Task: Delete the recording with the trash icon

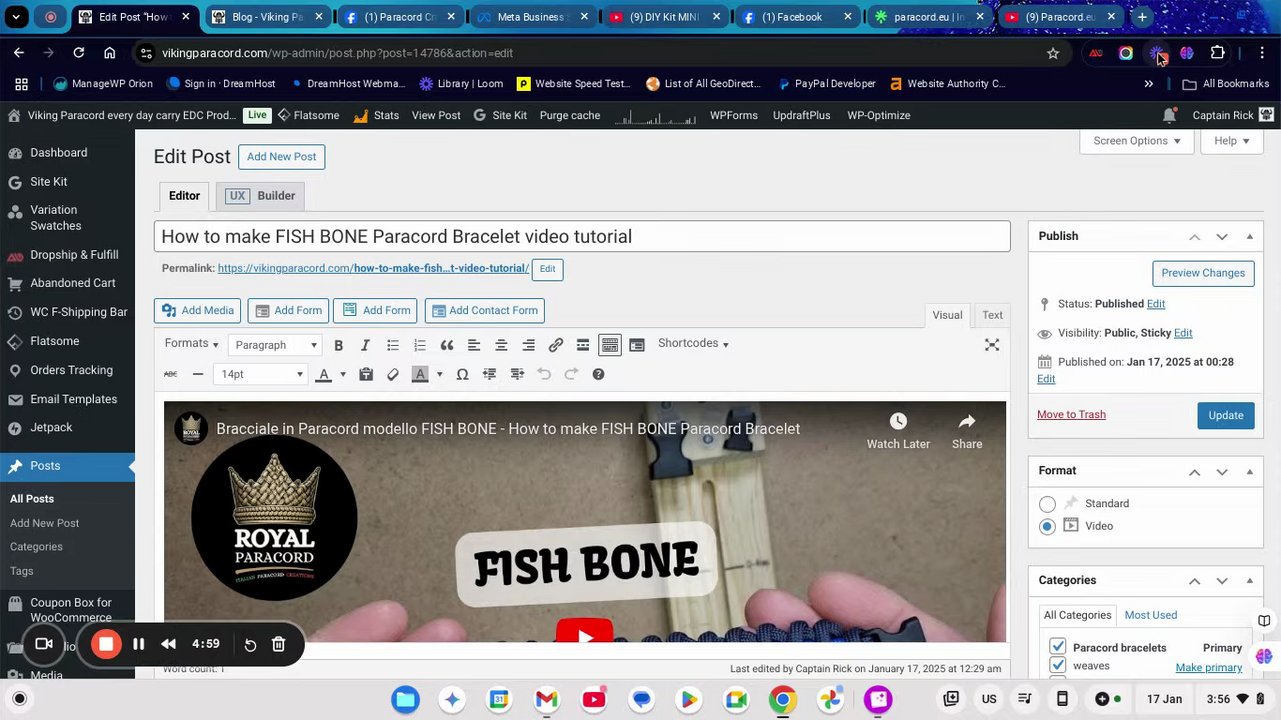Action: click(x=279, y=645)
